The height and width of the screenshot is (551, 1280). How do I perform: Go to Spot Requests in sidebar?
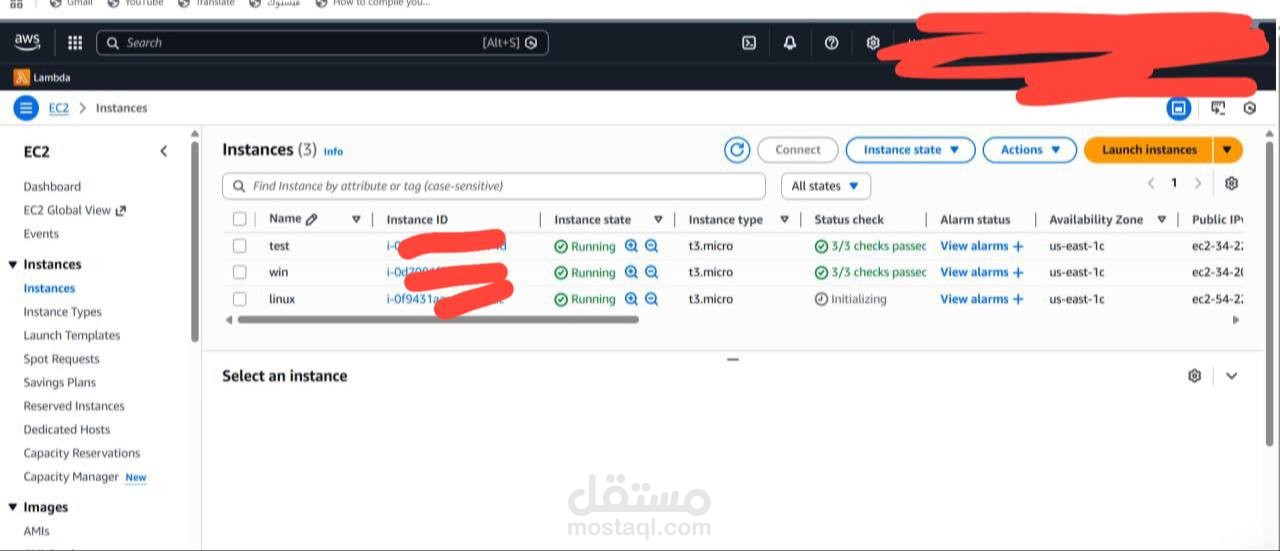(61, 359)
